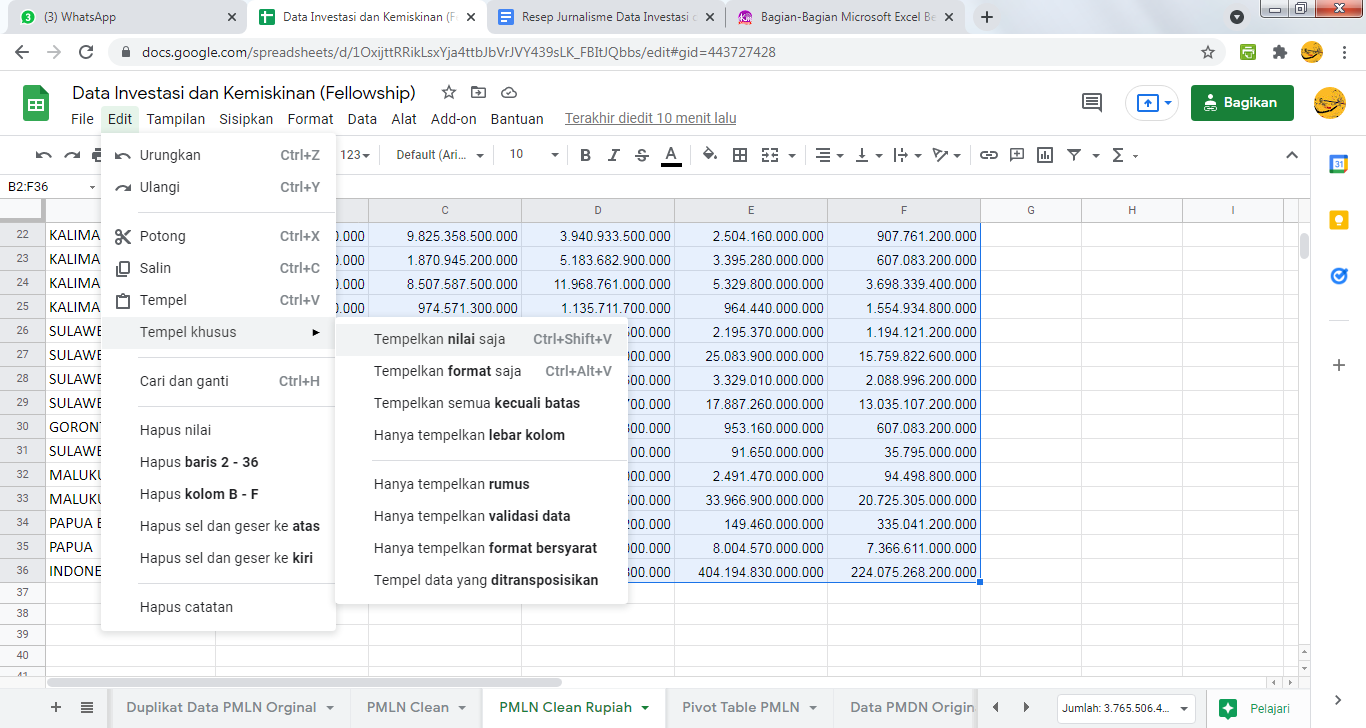Click Cari dan ganti menu entry

pyautogui.click(x=184, y=381)
